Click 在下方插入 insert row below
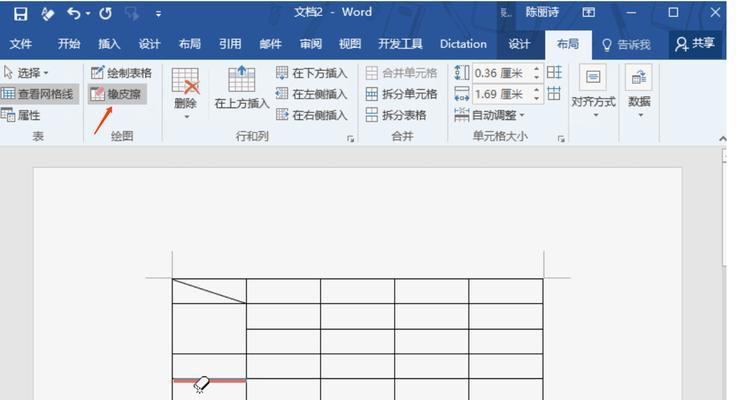 click(312, 73)
